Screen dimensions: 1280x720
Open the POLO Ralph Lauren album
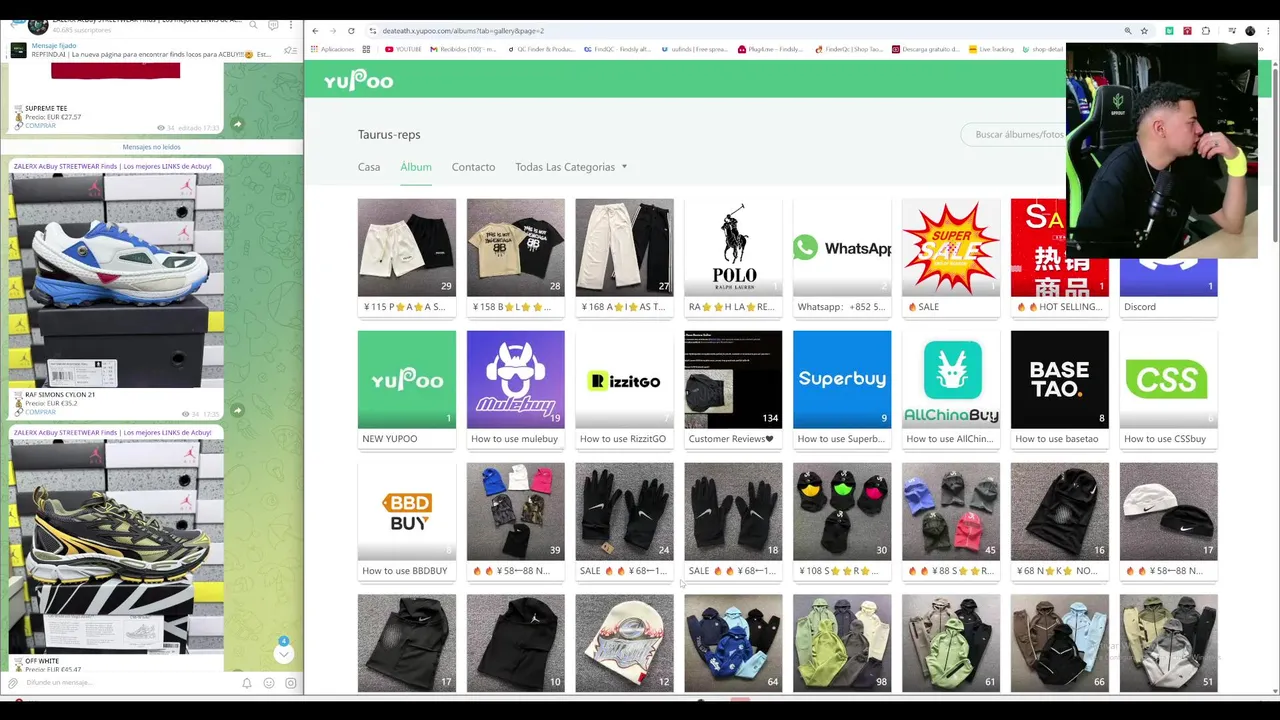click(733, 257)
